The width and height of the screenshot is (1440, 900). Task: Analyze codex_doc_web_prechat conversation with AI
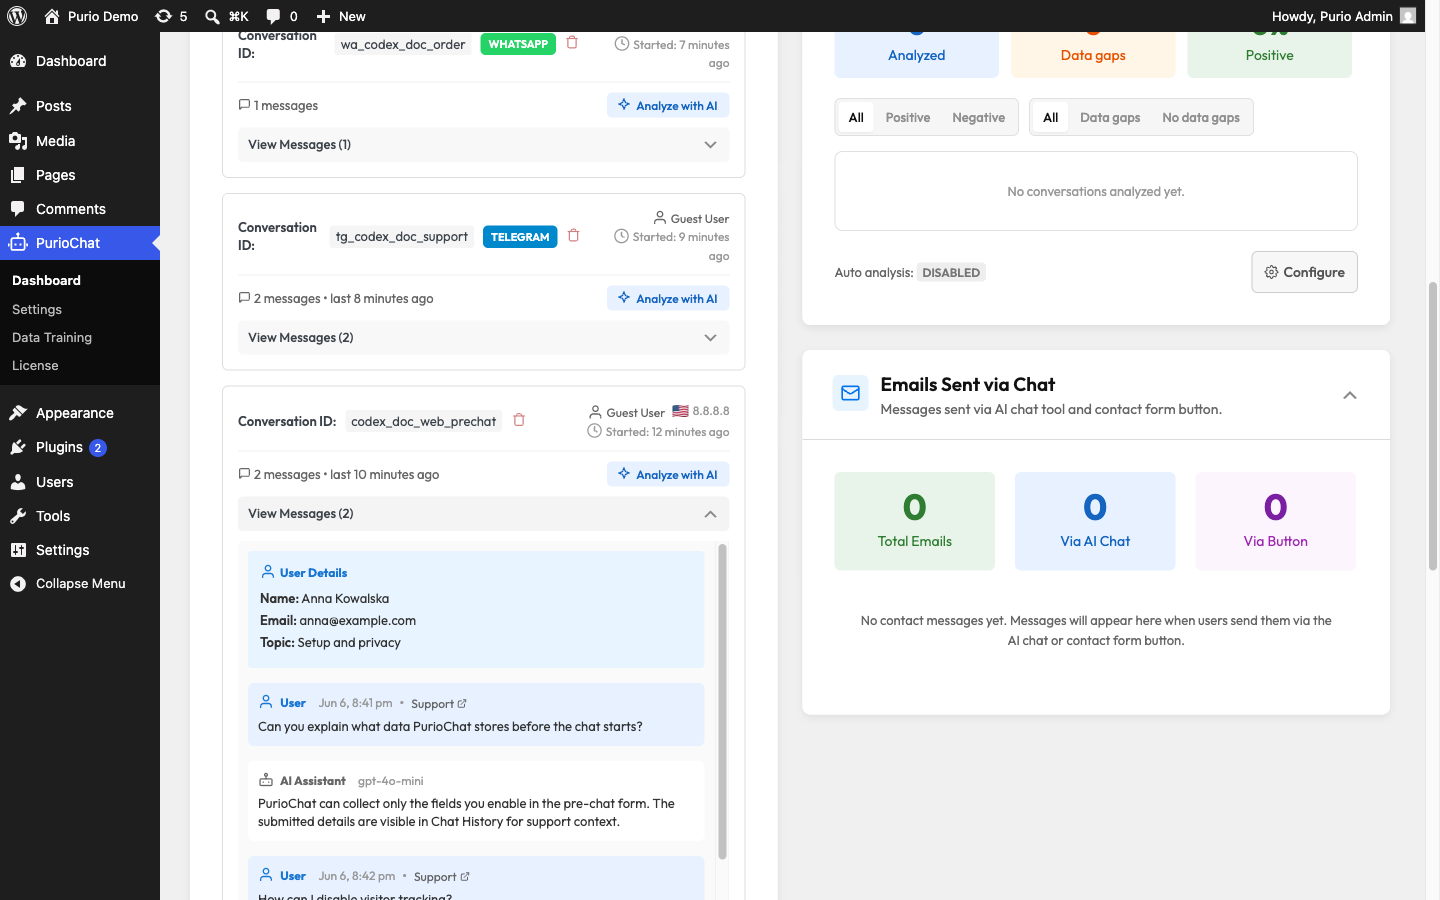pos(668,474)
